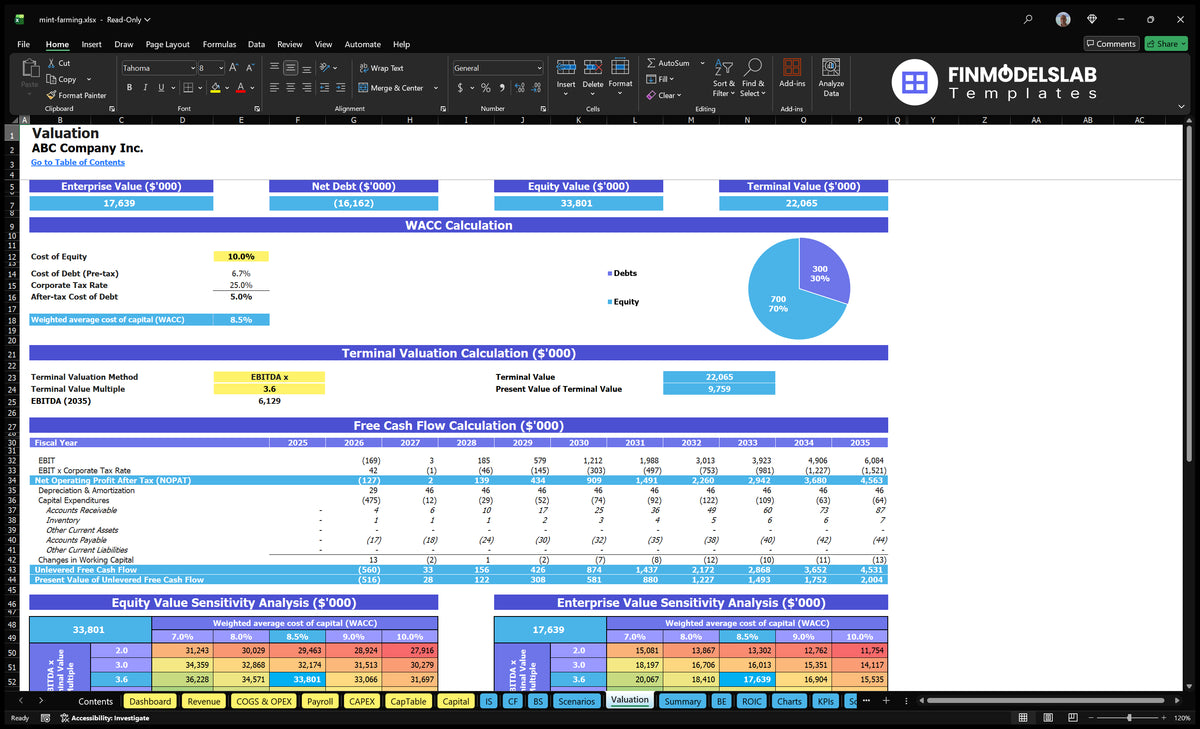1200x729 pixels.
Task: Open the font size dropdown
Action: 220,68
